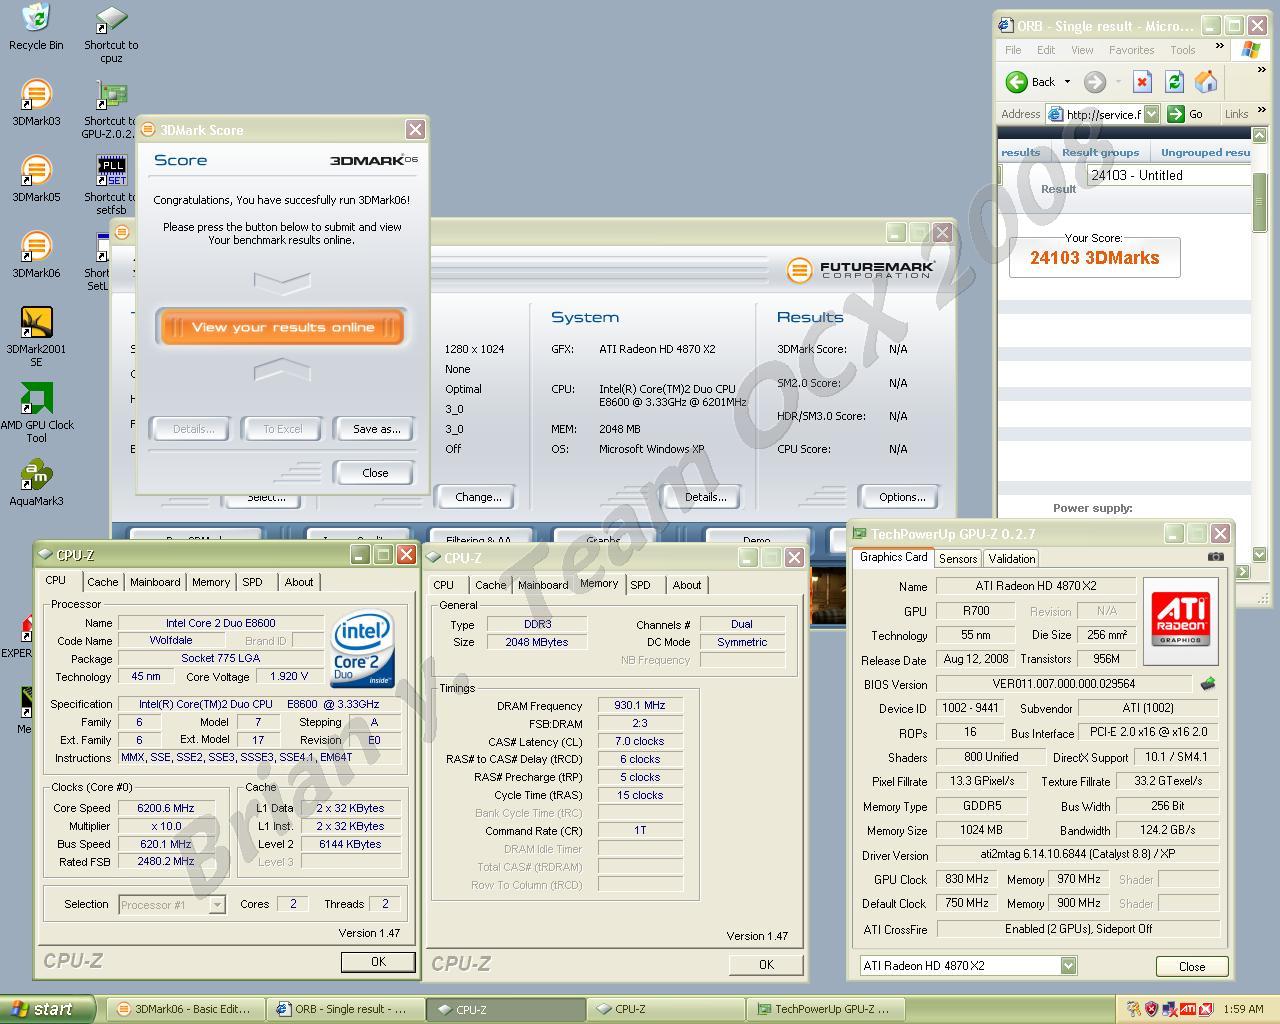Click the taskbar clock showing 1:59 AM
The height and width of the screenshot is (1024, 1280).
pyautogui.click(x=1243, y=1009)
